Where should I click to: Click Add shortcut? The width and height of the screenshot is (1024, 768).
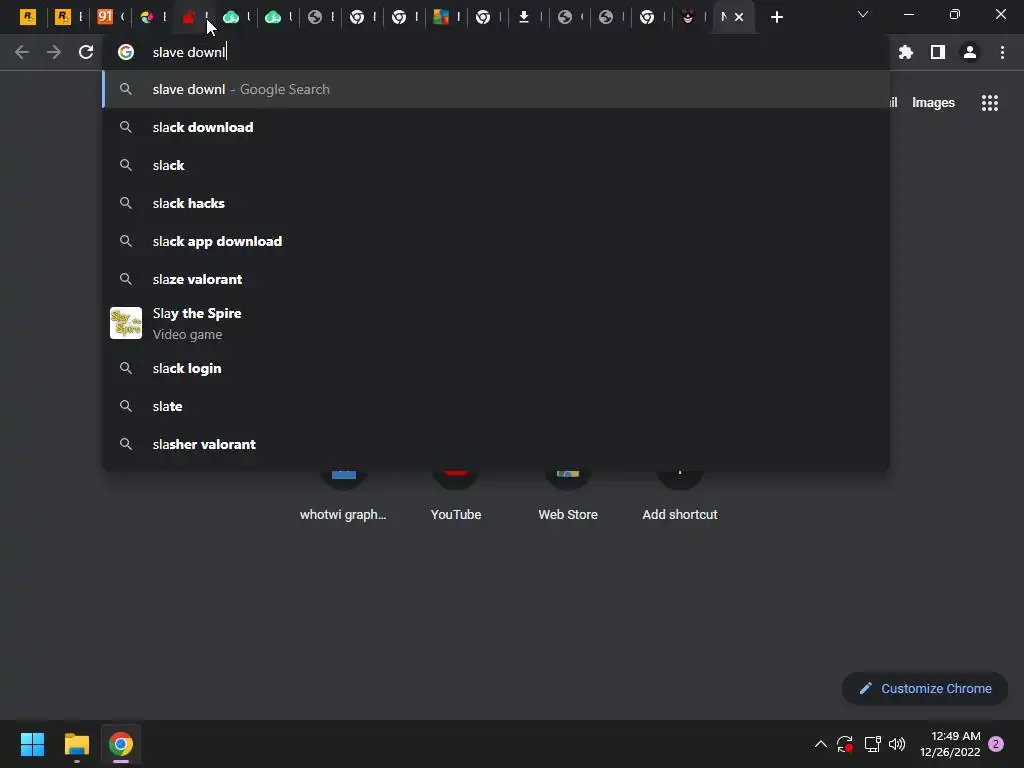point(680,496)
